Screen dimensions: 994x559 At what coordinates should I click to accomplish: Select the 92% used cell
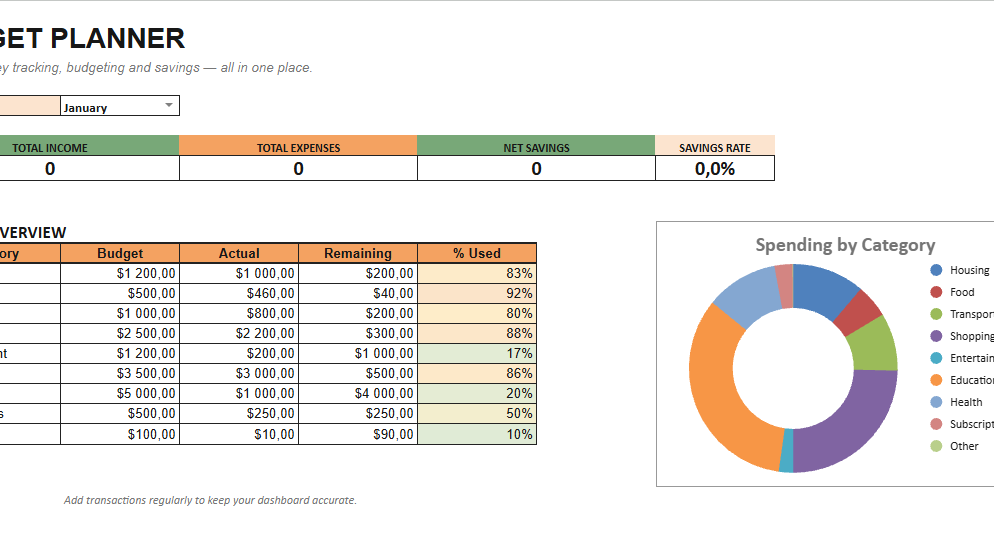pos(477,293)
